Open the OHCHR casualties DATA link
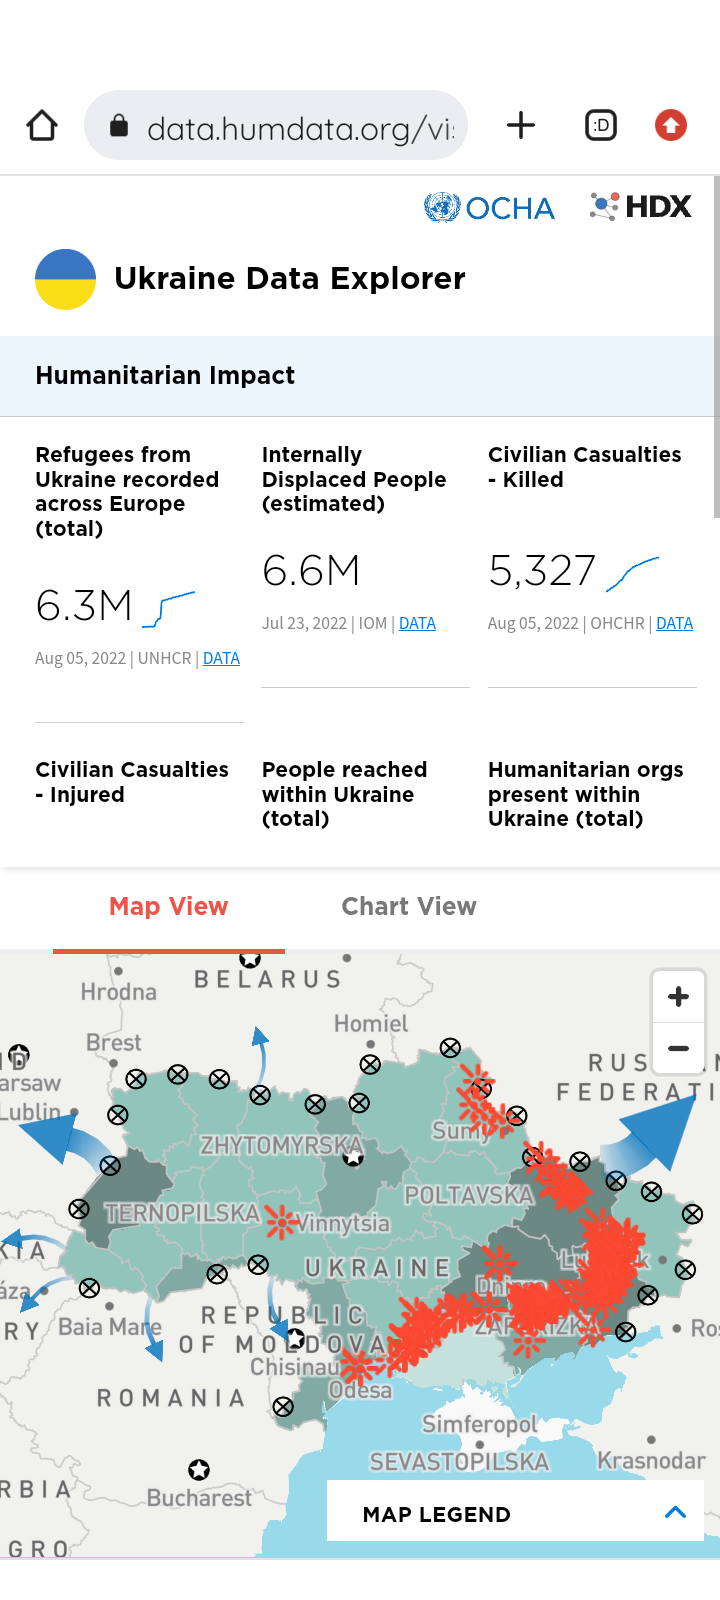The width and height of the screenshot is (720, 1600). point(674,623)
